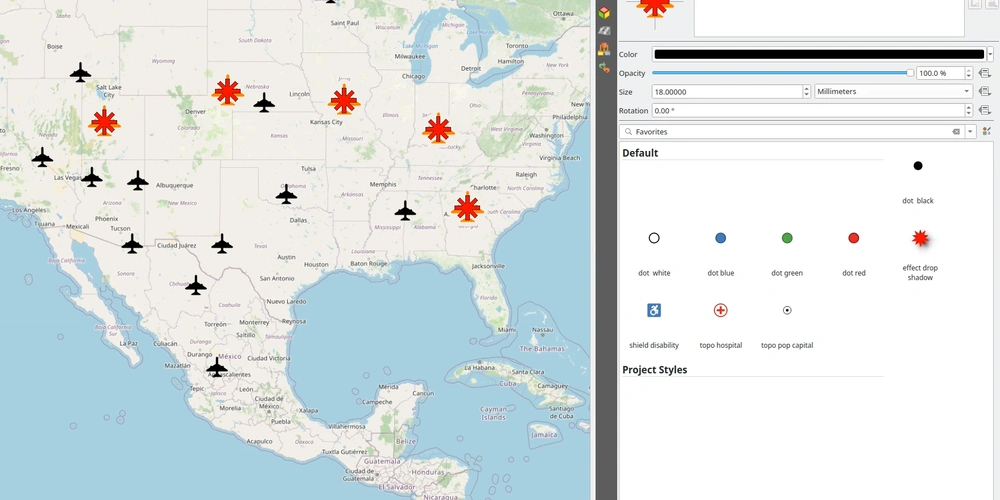Click the Rotation field showing 0.00 °
This screenshot has width=1000, height=500.
click(x=808, y=111)
